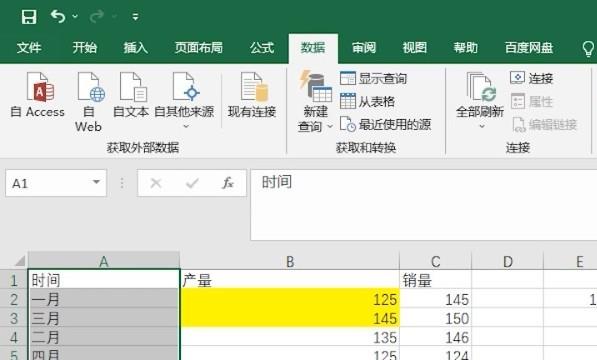Click cell A2 containing 一月
This screenshot has width=597, height=360.
click(x=104, y=299)
